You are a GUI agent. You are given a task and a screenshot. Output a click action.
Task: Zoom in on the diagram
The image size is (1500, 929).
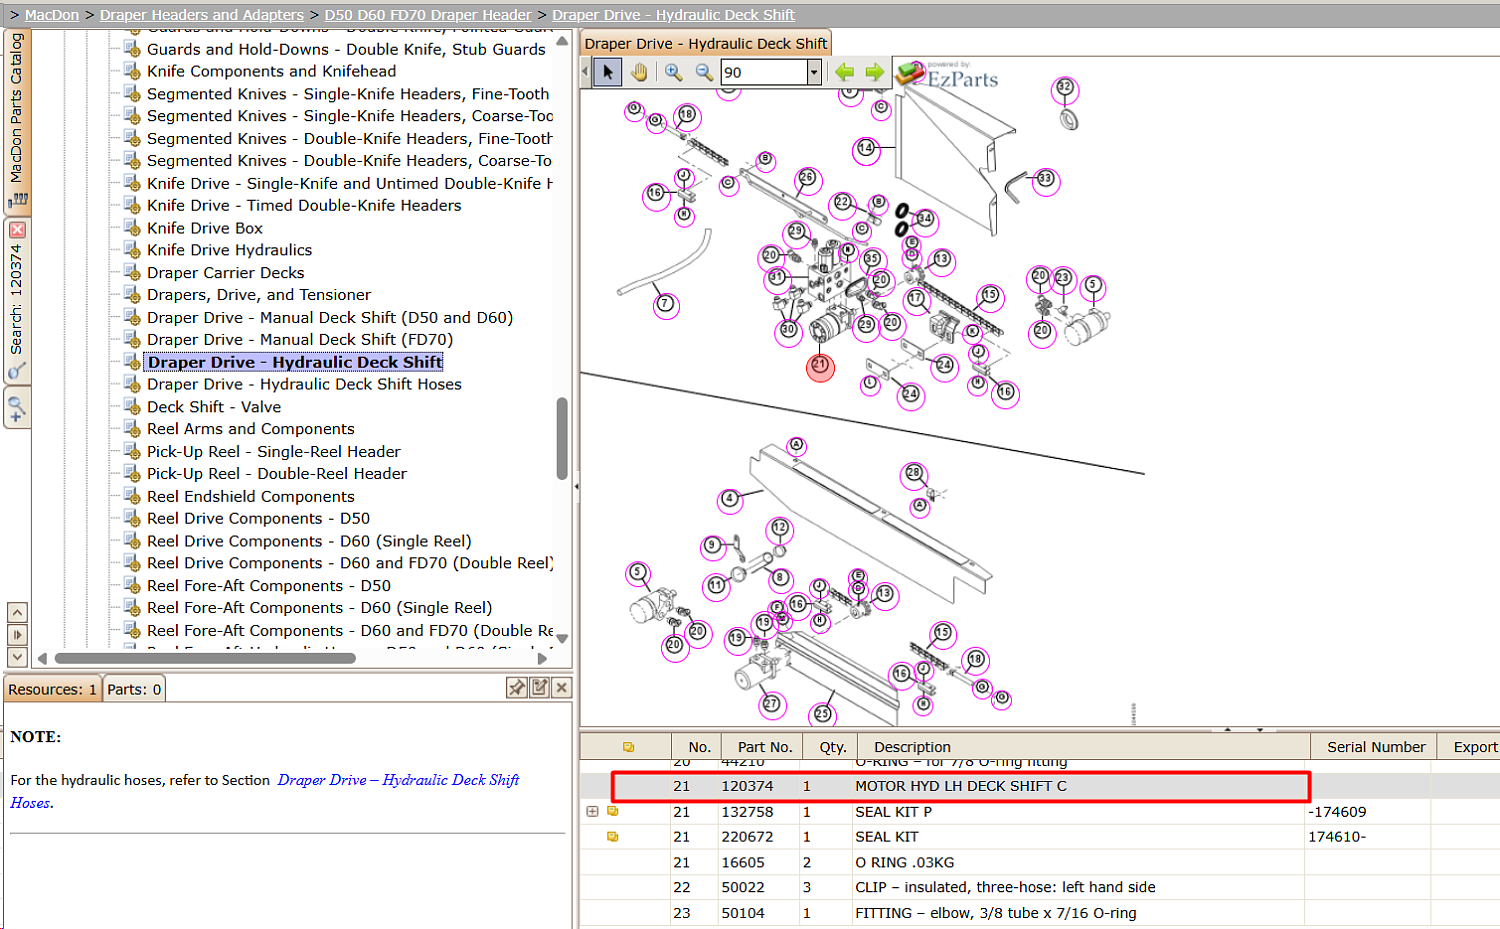click(674, 72)
